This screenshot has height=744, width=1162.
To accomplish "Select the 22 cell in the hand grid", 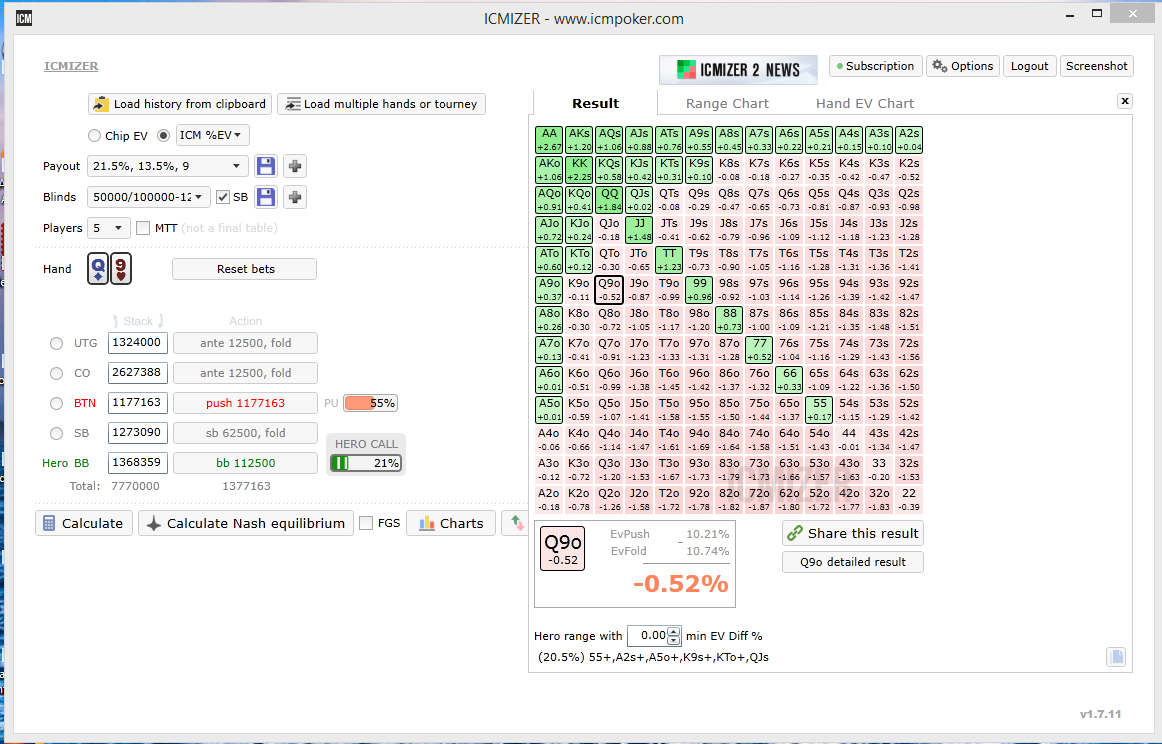I will click(909, 499).
